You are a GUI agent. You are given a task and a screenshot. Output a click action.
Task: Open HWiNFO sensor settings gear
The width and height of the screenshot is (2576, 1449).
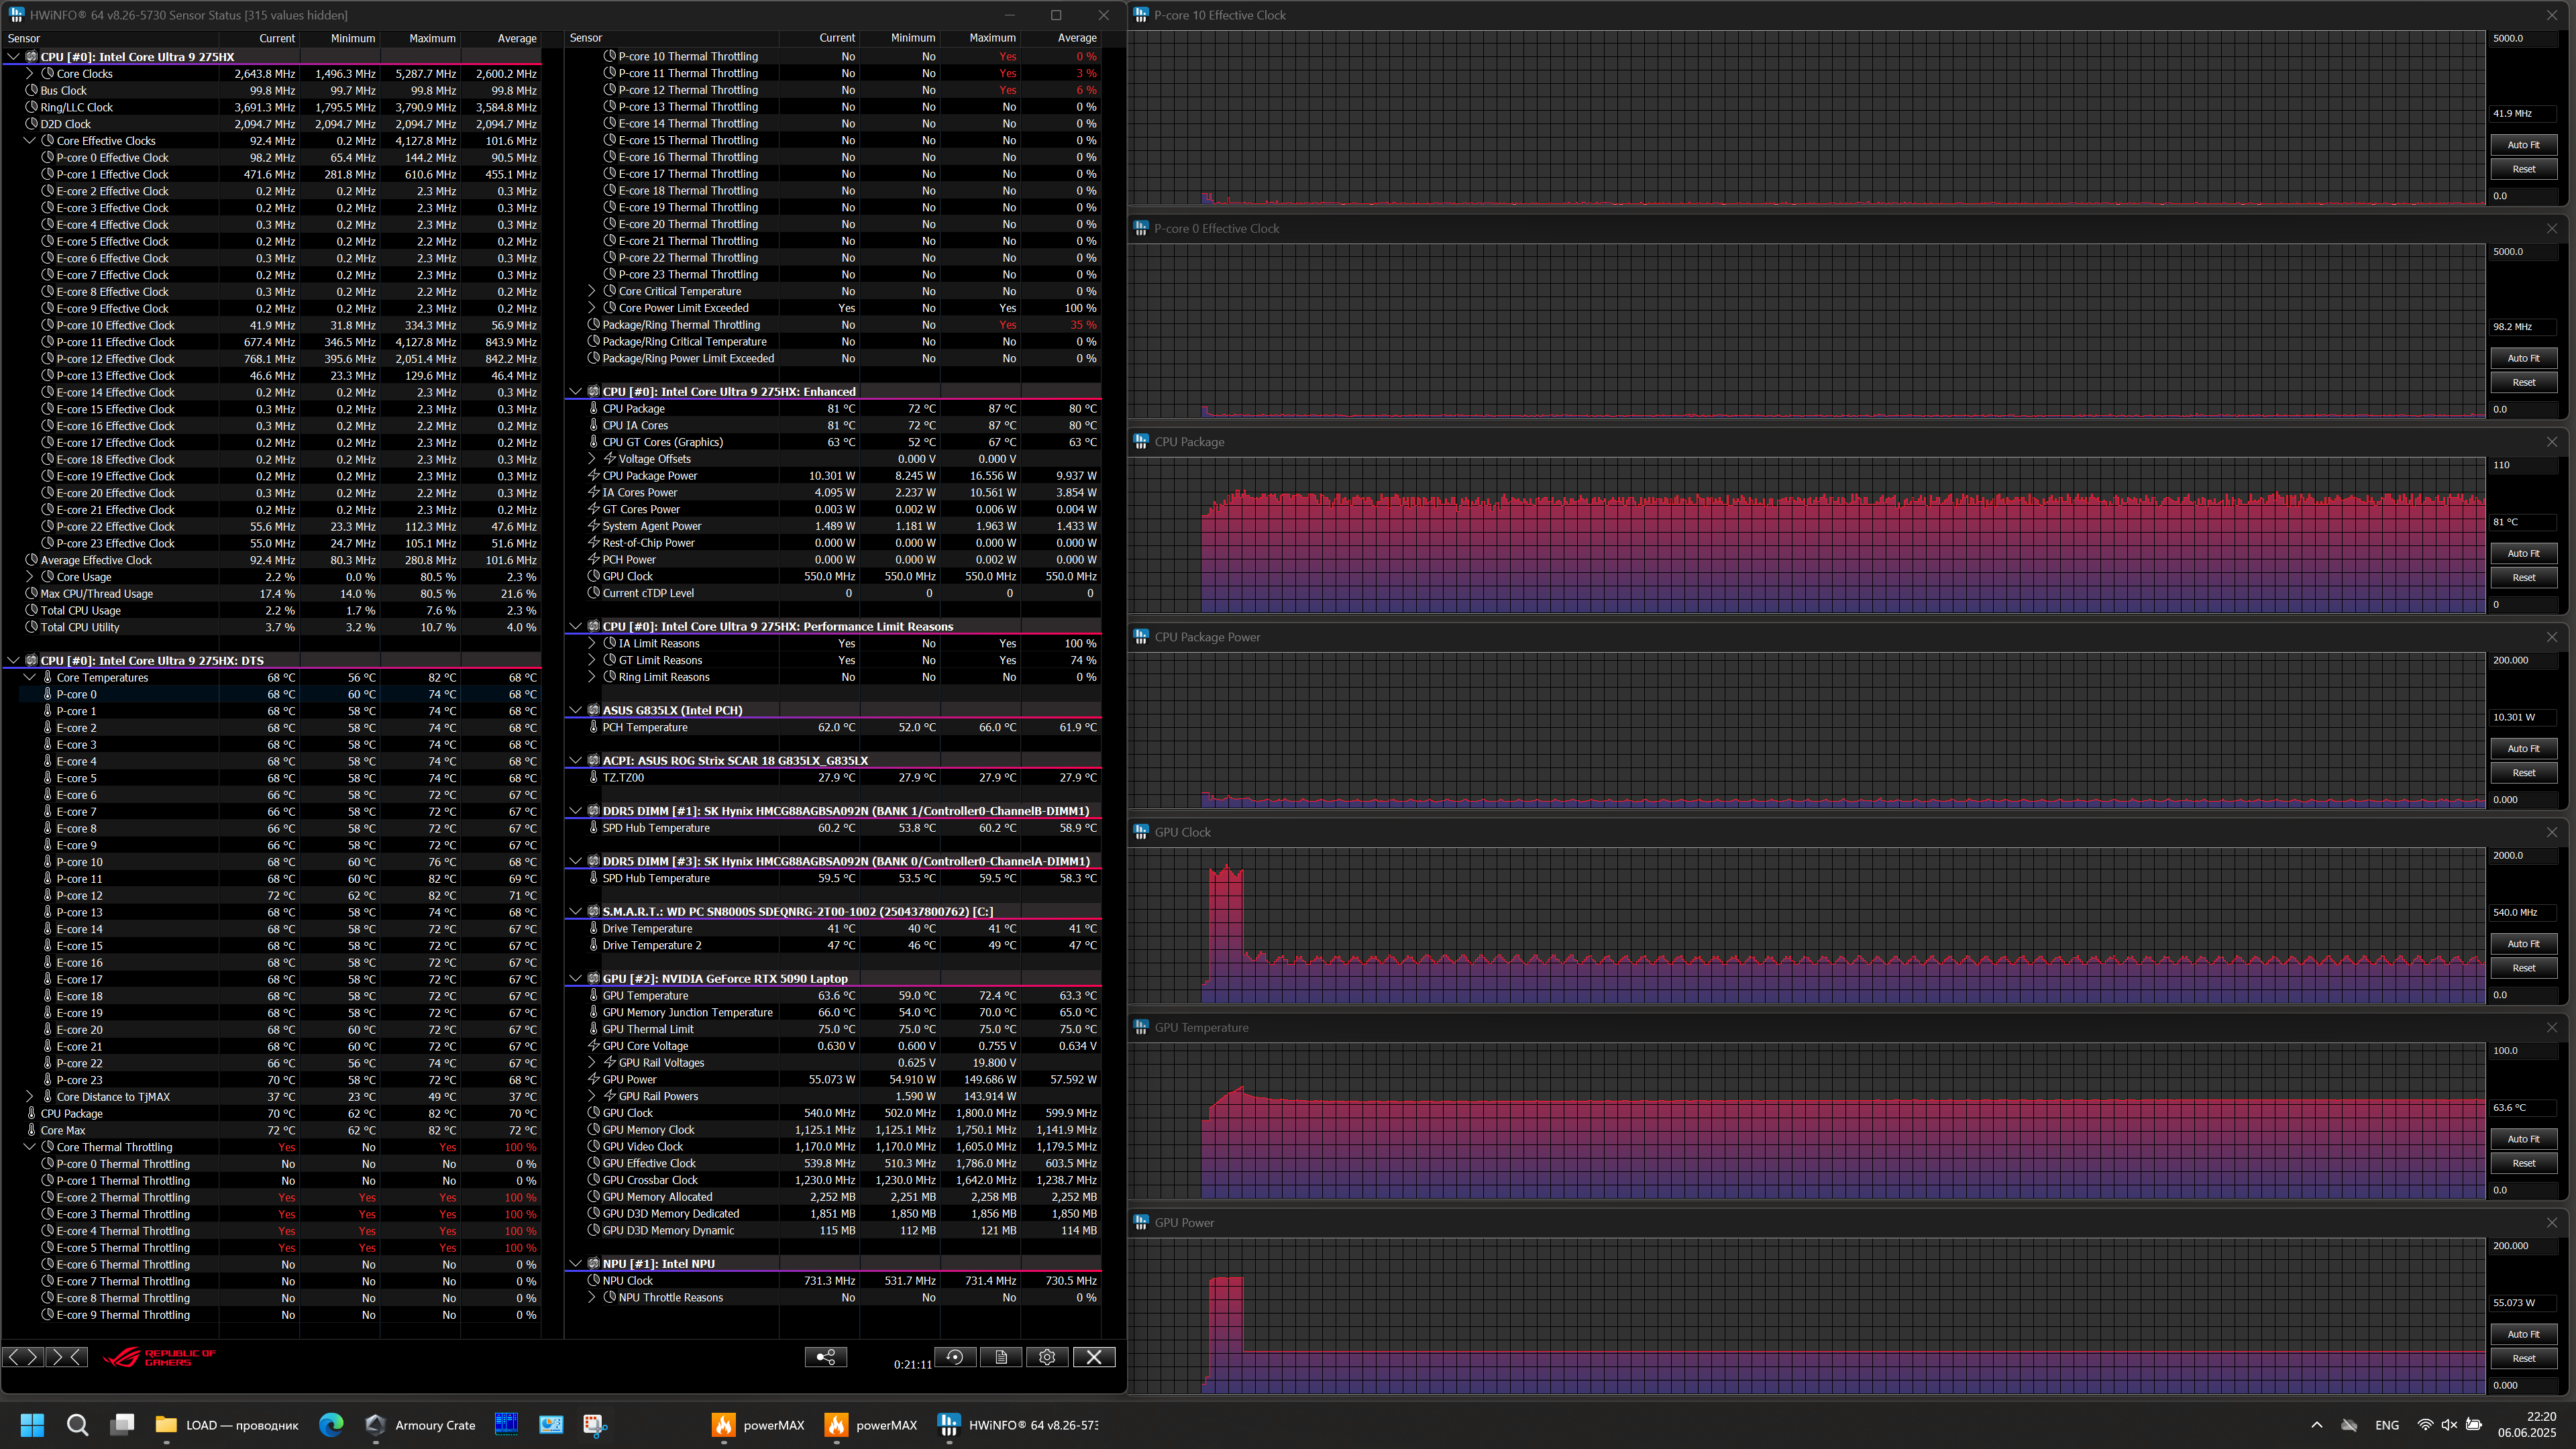[x=1047, y=1357]
